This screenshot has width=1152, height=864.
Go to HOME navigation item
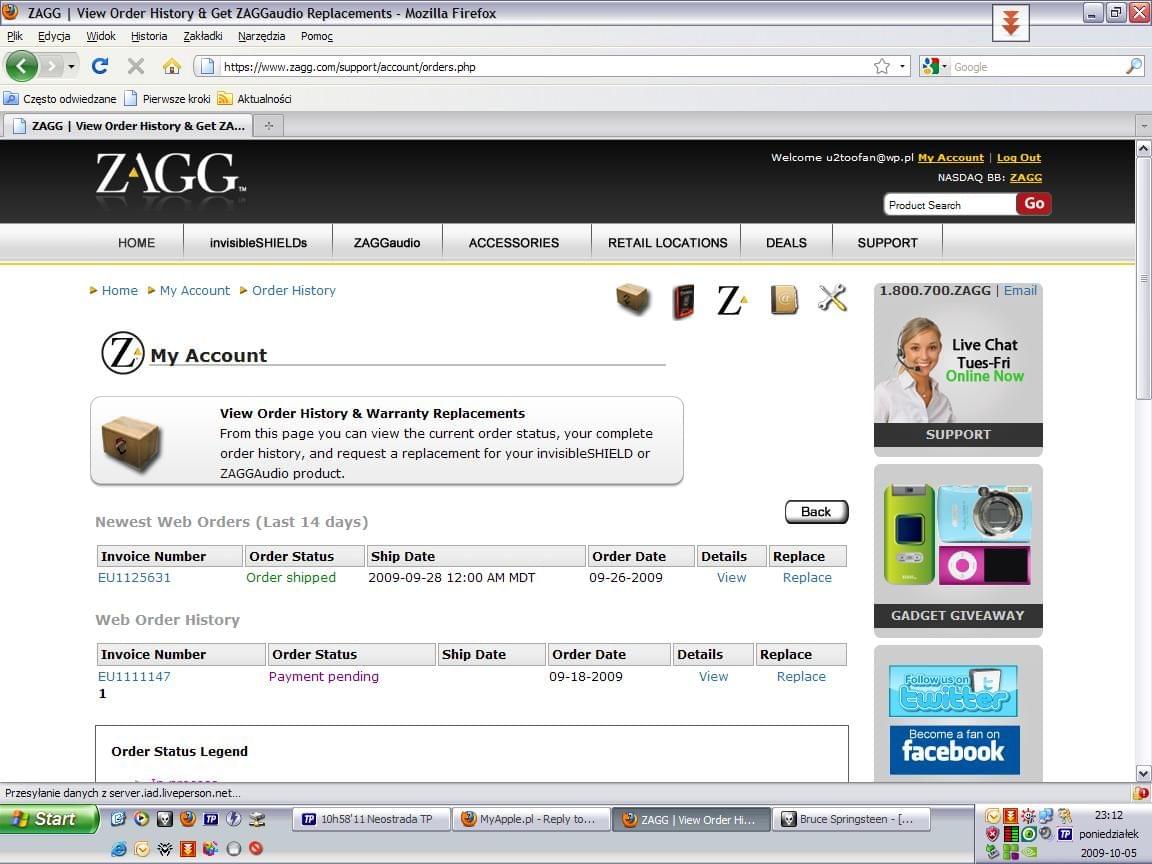click(x=137, y=242)
